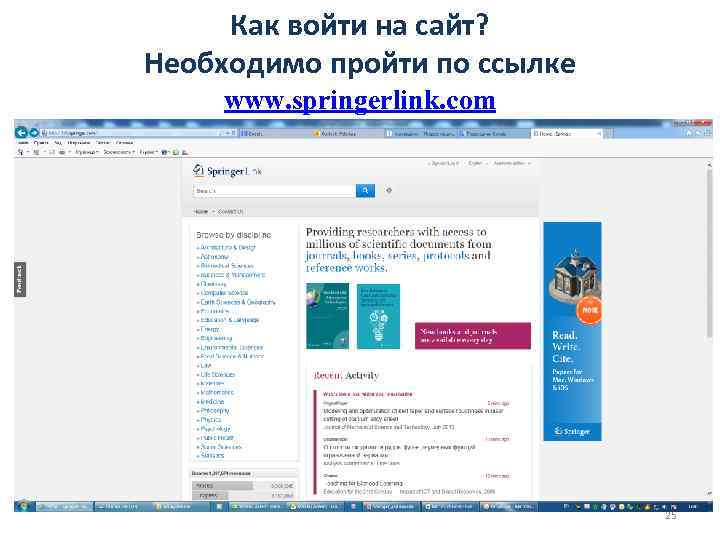Click the blue search magnifier button
Viewport: 720px width, 540px height.
(365, 190)
